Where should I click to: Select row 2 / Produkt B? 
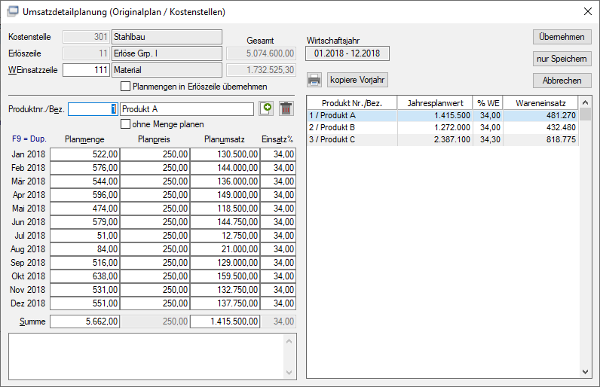click(442, 127)
